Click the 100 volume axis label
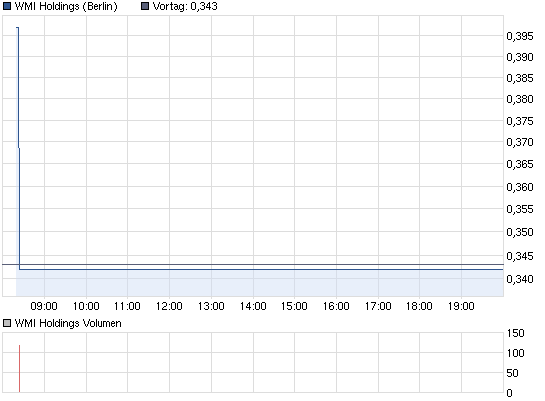 click(515, 353)
